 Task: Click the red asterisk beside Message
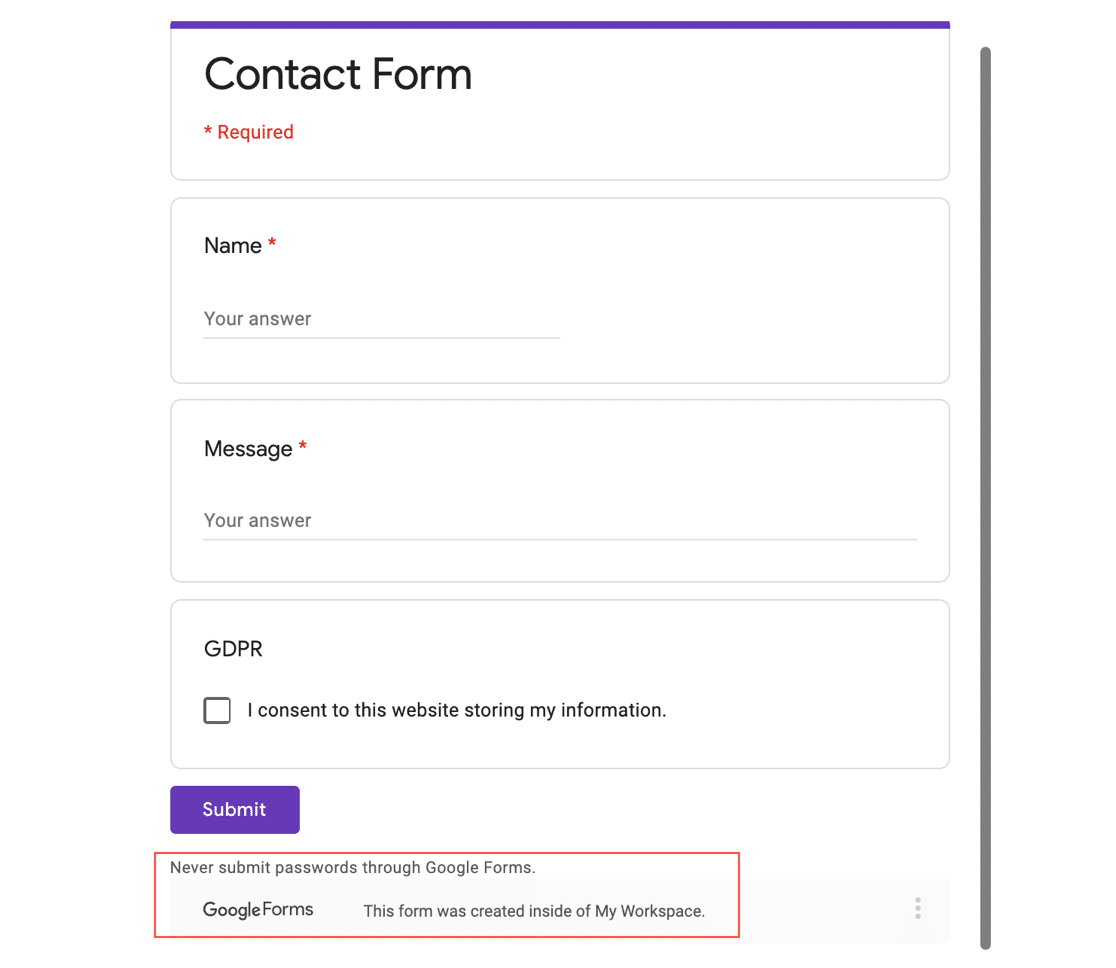coord(302,446)
